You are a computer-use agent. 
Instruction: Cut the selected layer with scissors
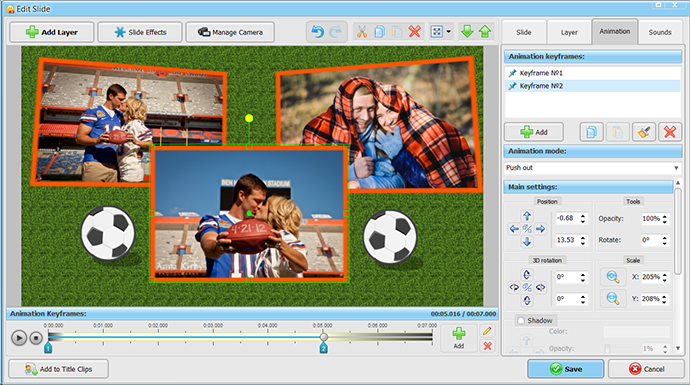click(362, 32)
